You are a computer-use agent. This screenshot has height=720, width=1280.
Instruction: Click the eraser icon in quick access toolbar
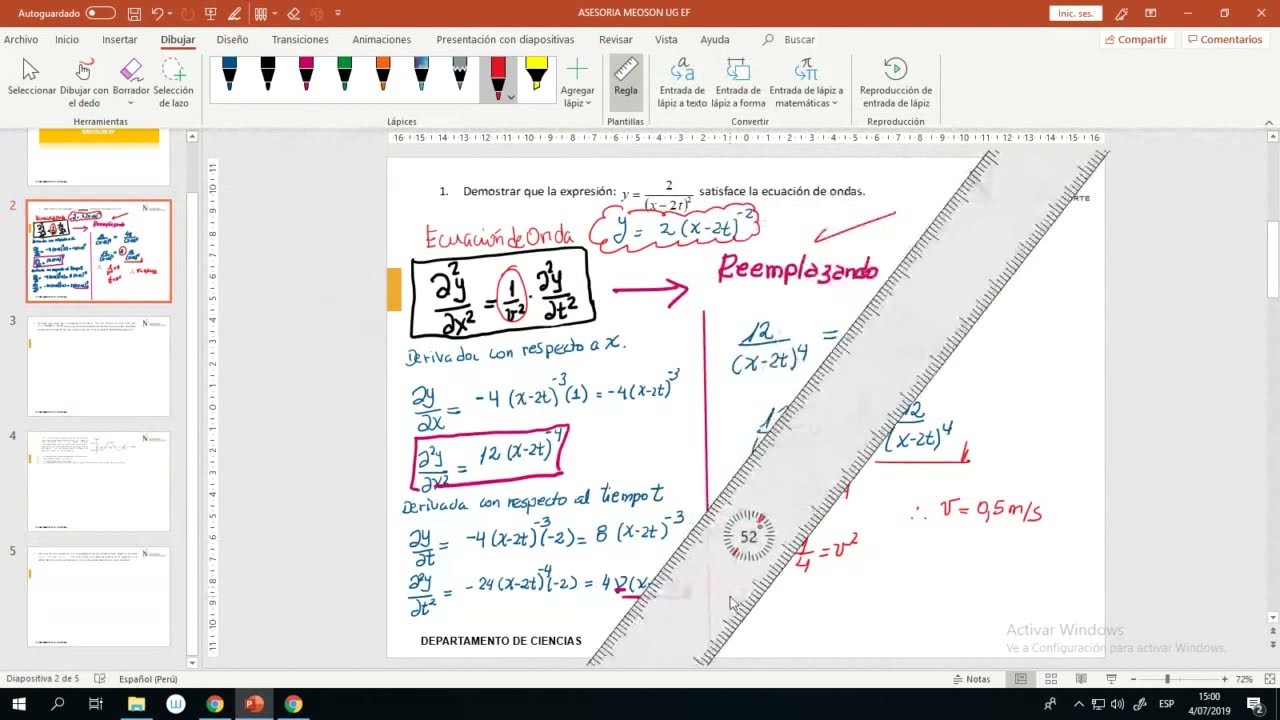(x=293, y=13)
